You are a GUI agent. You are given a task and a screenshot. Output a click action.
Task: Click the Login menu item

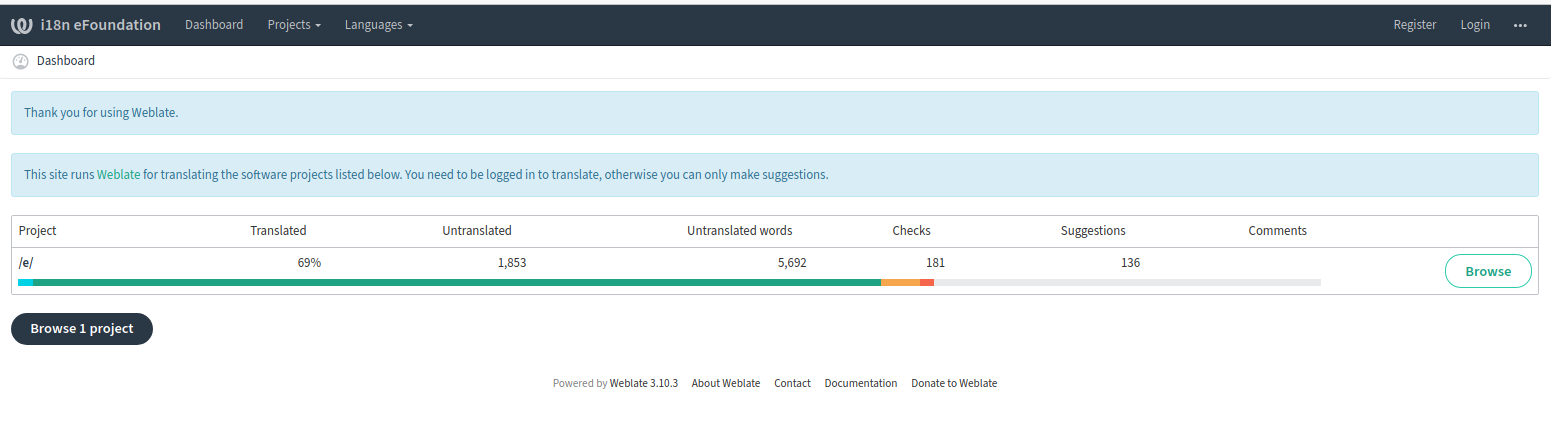pos(1474,25)
